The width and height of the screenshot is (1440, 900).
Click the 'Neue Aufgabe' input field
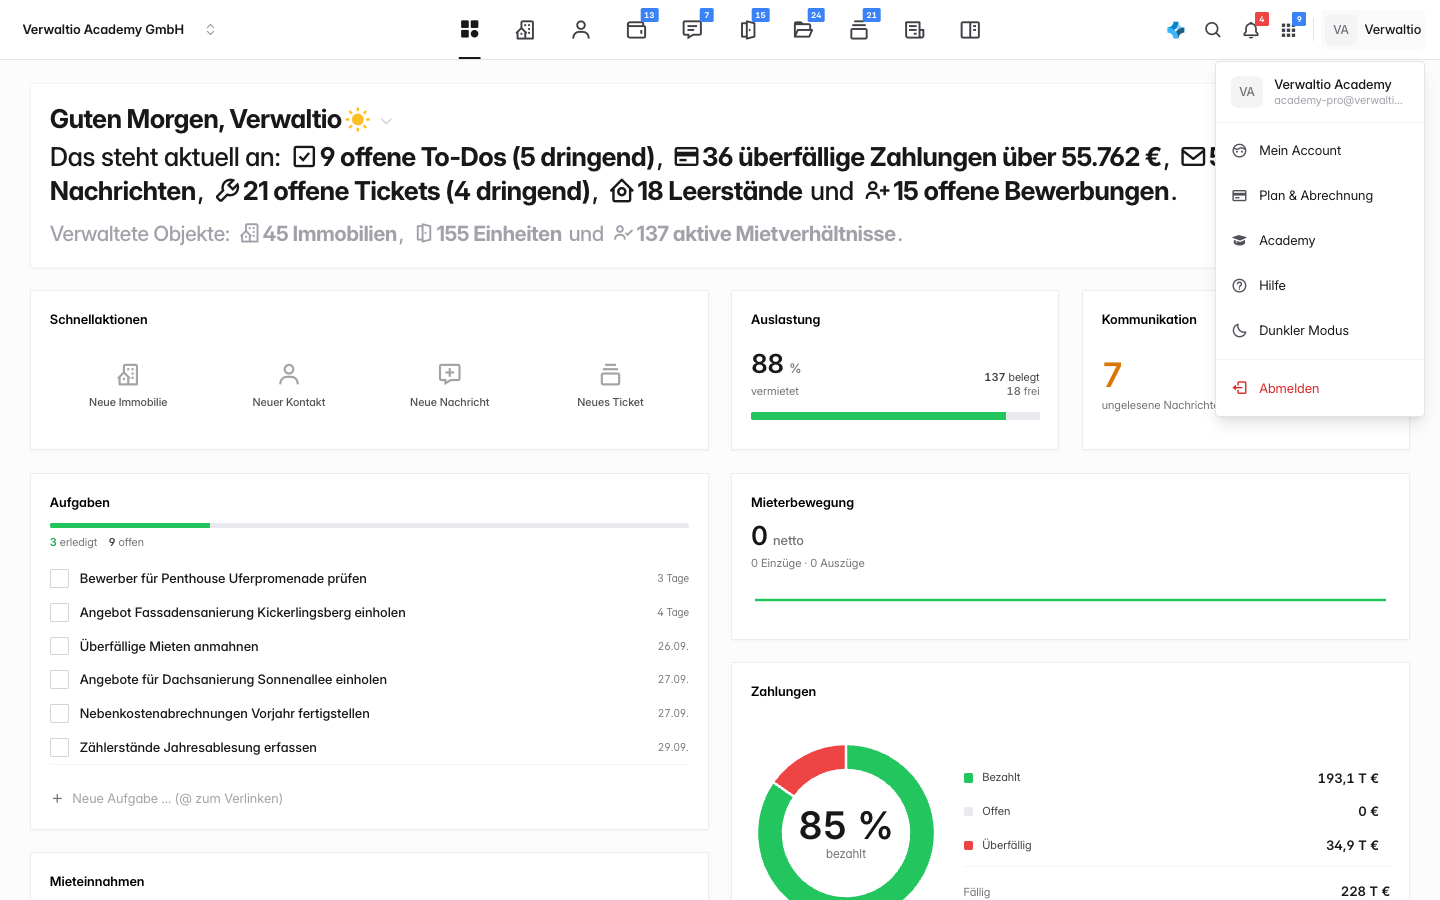[370, 799]
